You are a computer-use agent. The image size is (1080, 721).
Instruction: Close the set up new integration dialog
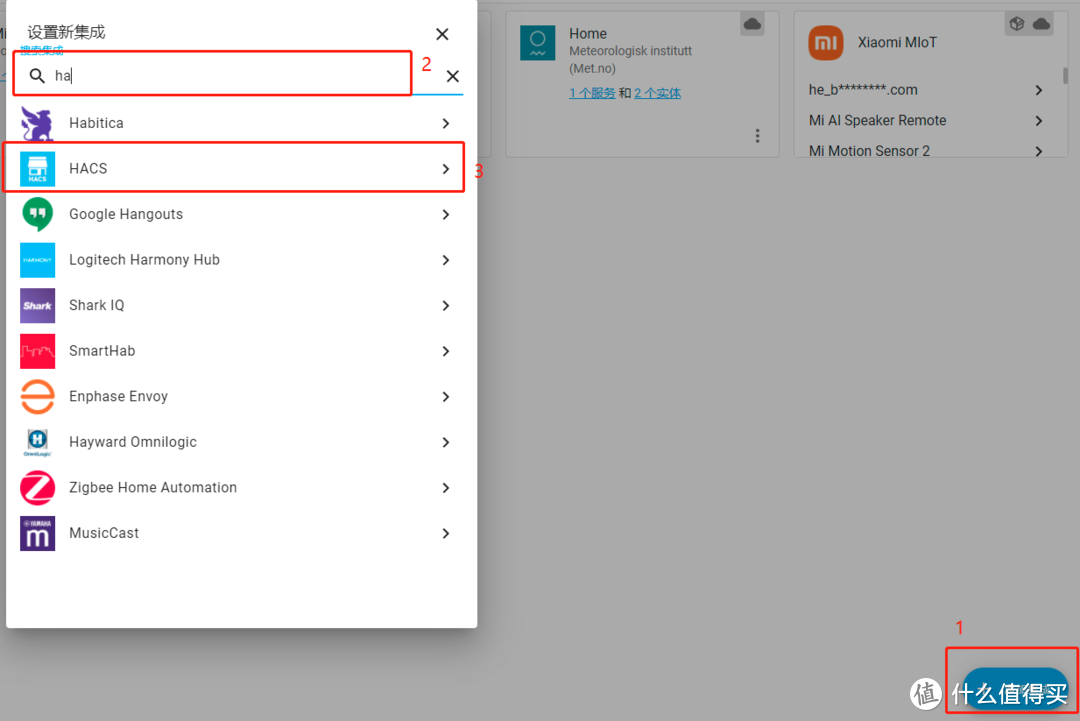tap(442, 34)
